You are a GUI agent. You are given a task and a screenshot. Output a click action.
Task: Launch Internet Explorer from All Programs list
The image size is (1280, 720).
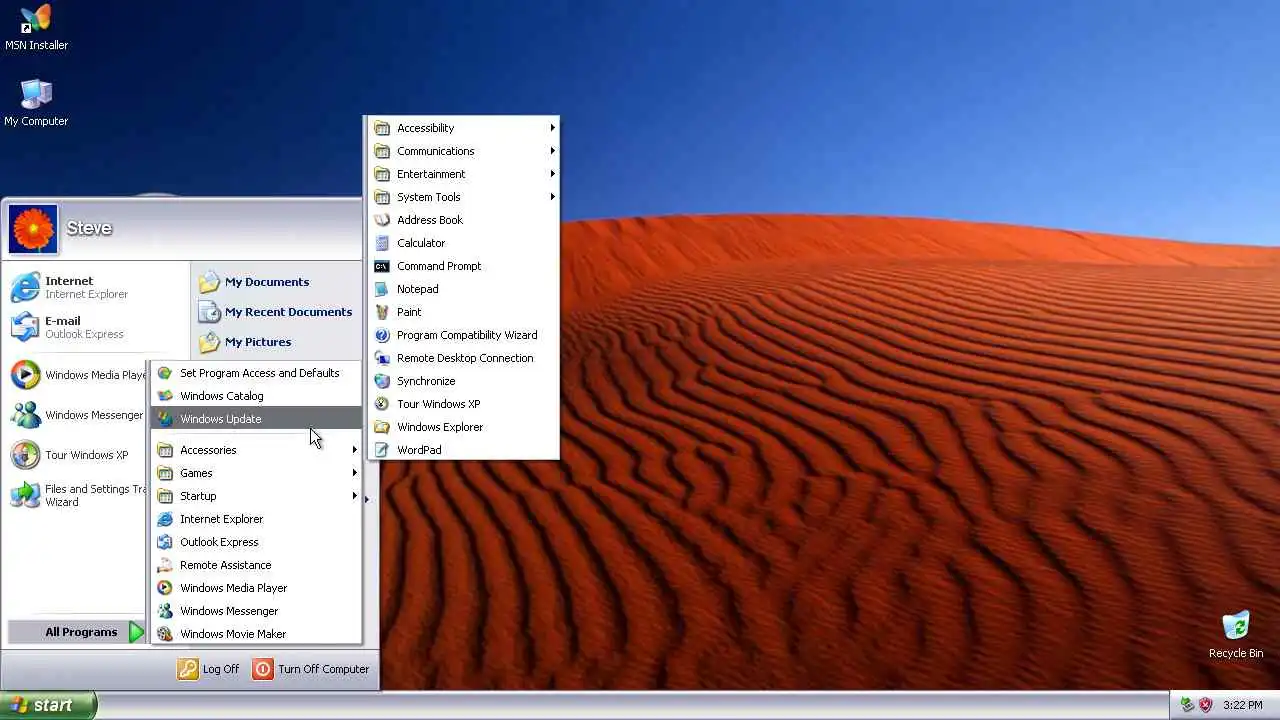[x=256, y=519]
